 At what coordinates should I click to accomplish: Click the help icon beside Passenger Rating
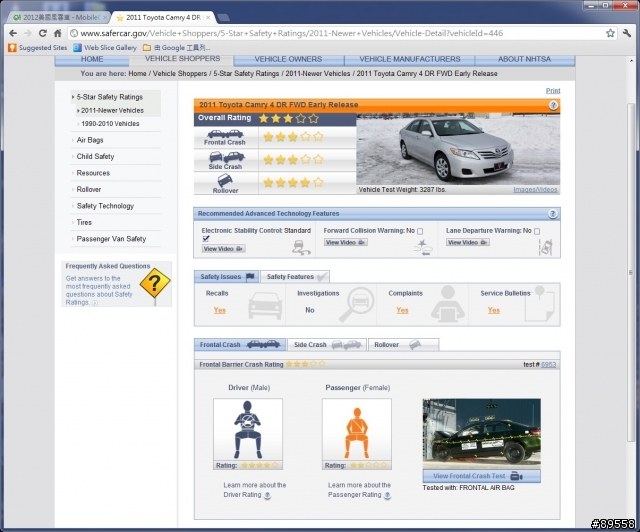pos(387,495)
